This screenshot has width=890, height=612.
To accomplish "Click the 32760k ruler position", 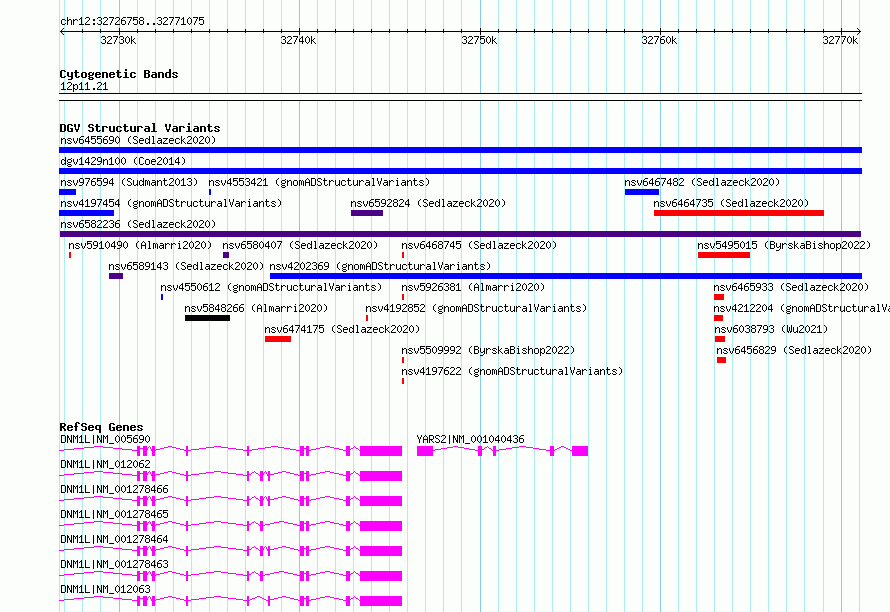I will coord(660,40).
